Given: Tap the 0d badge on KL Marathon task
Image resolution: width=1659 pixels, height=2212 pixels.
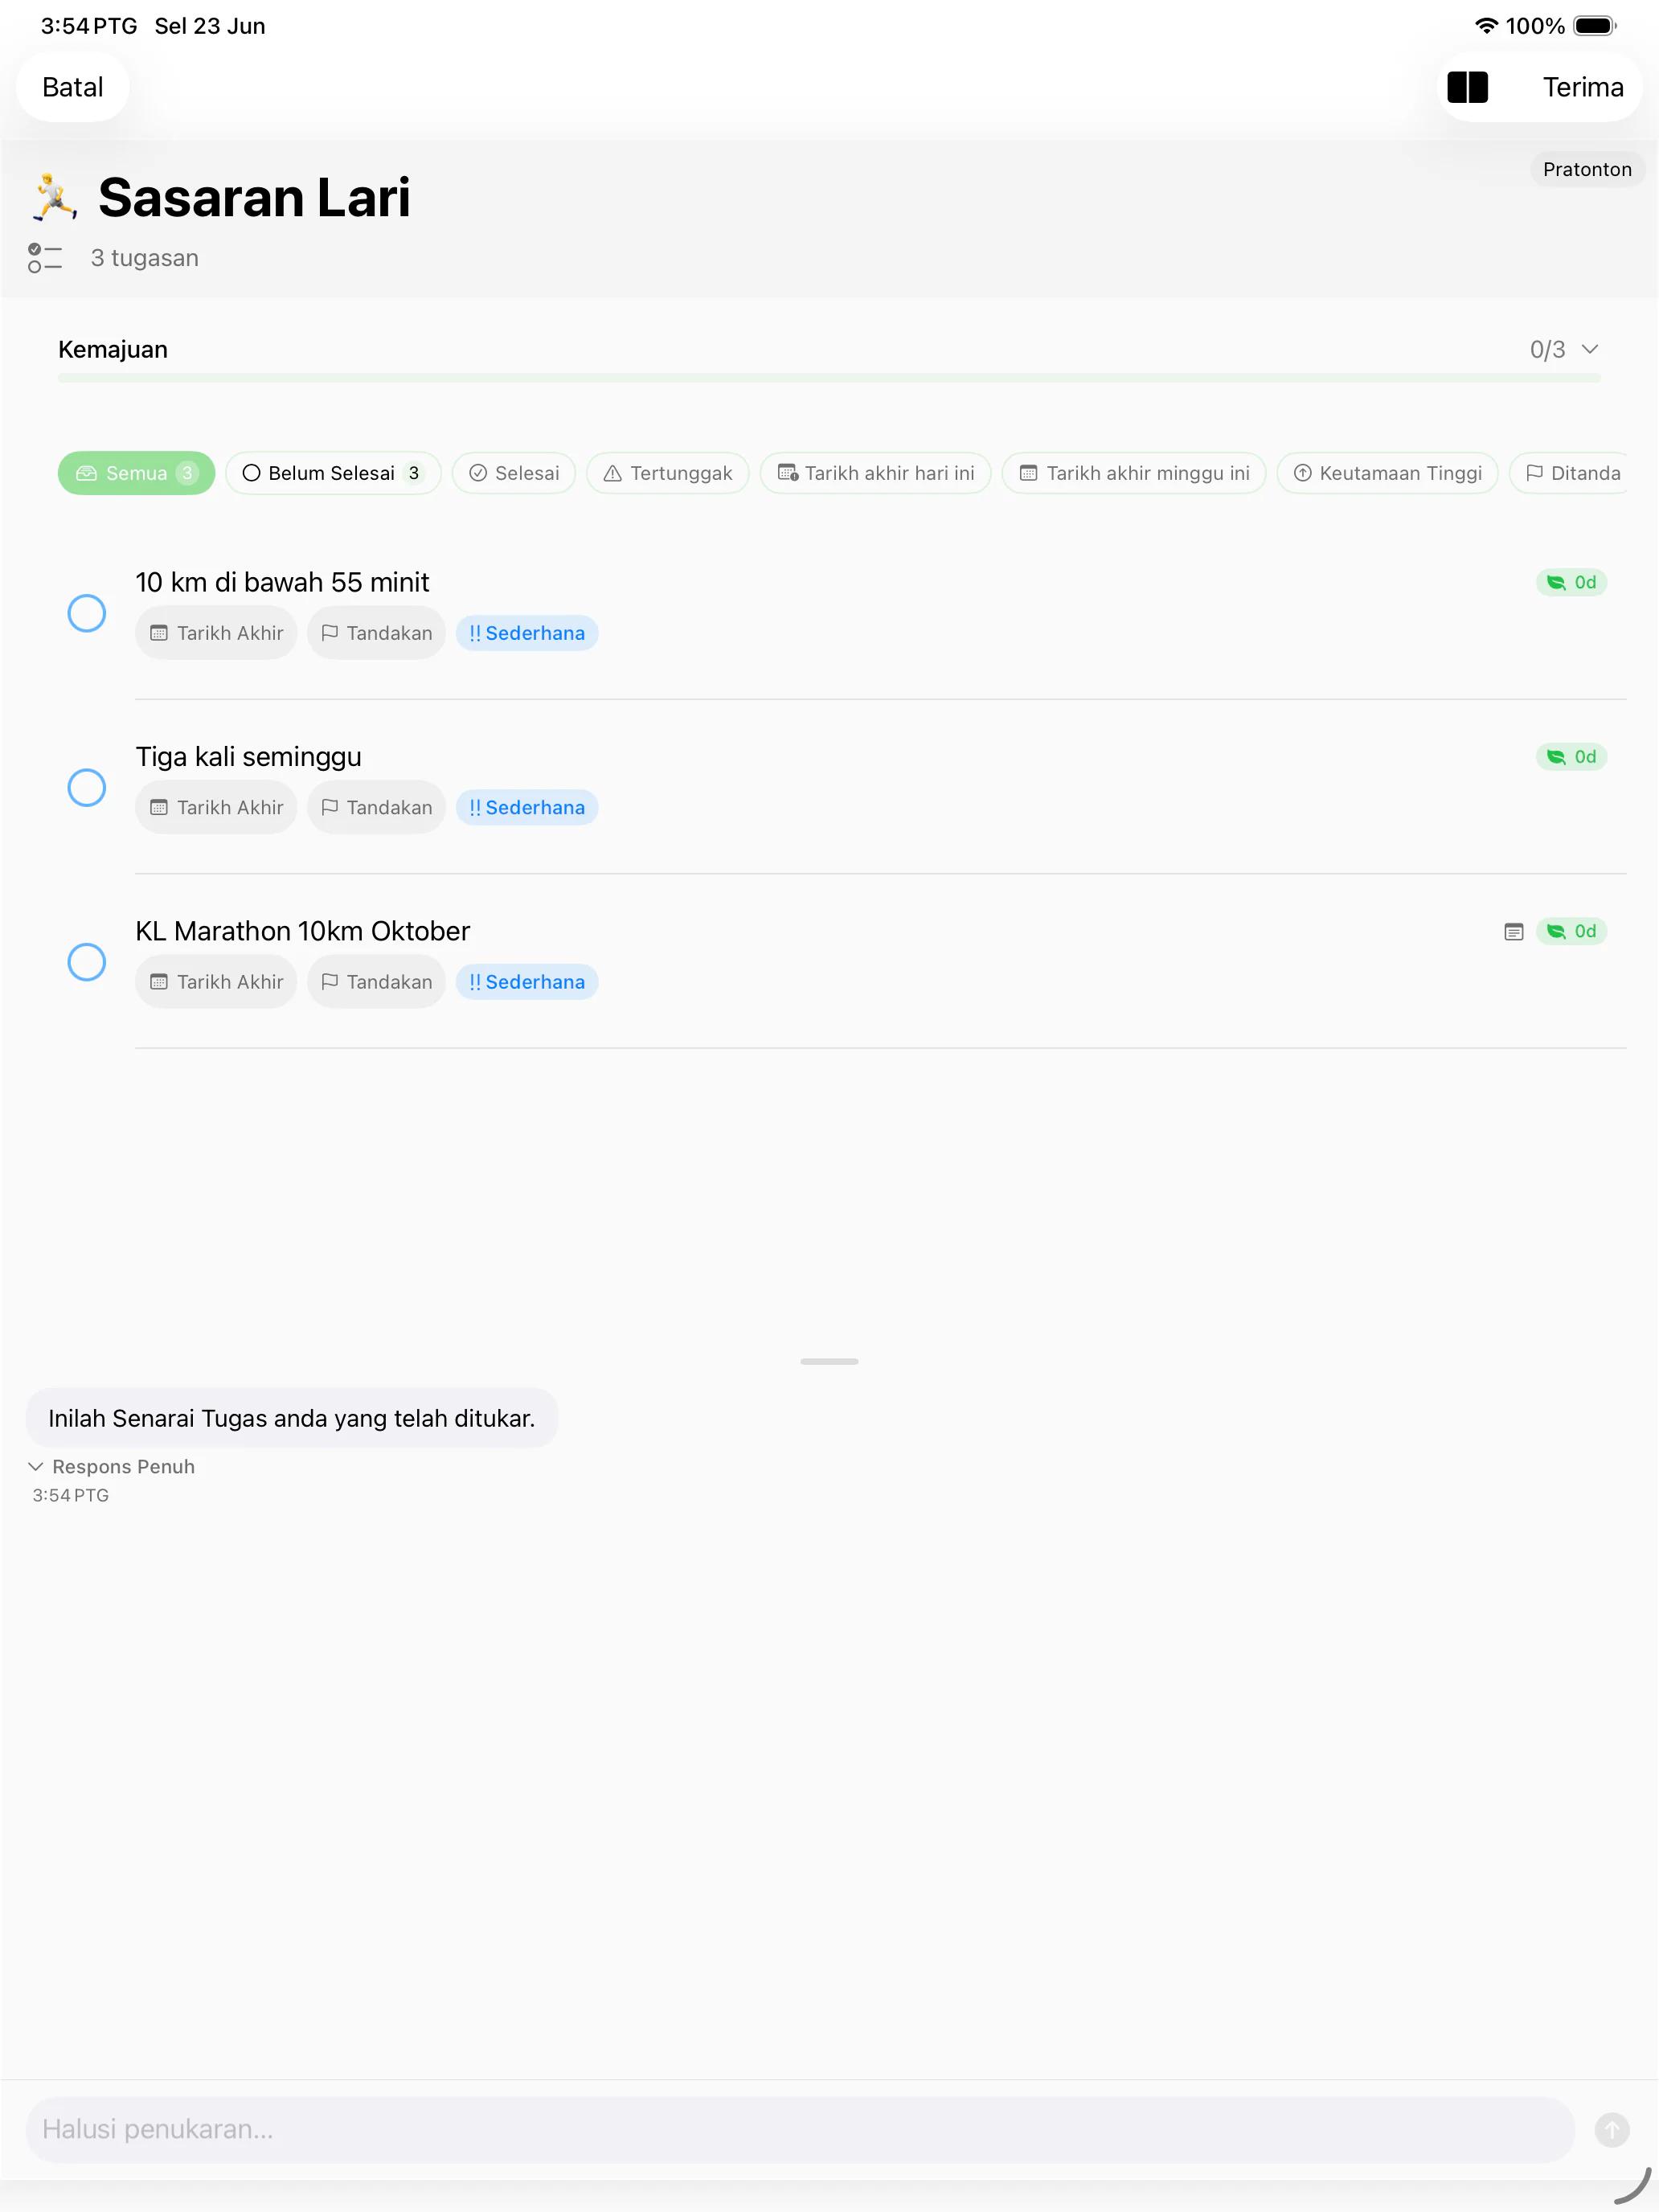Looking at the screenshot, I should (x=1571, y=931).
